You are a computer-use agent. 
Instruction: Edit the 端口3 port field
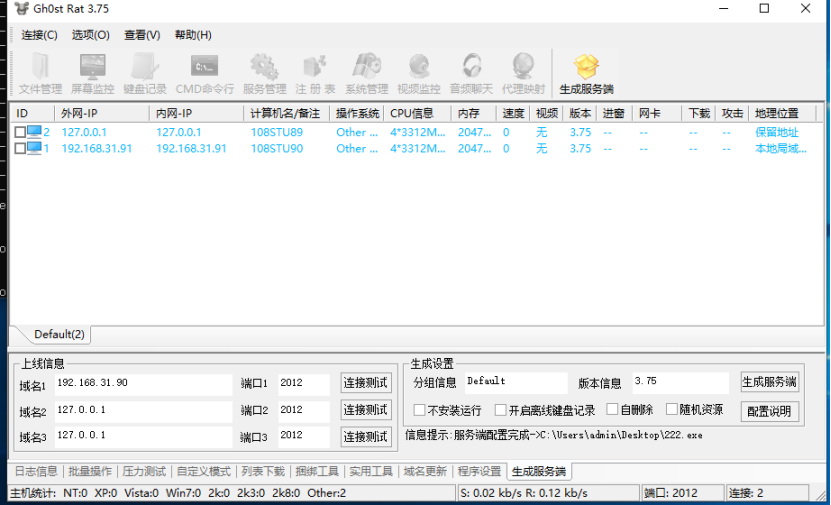point(304,437)
